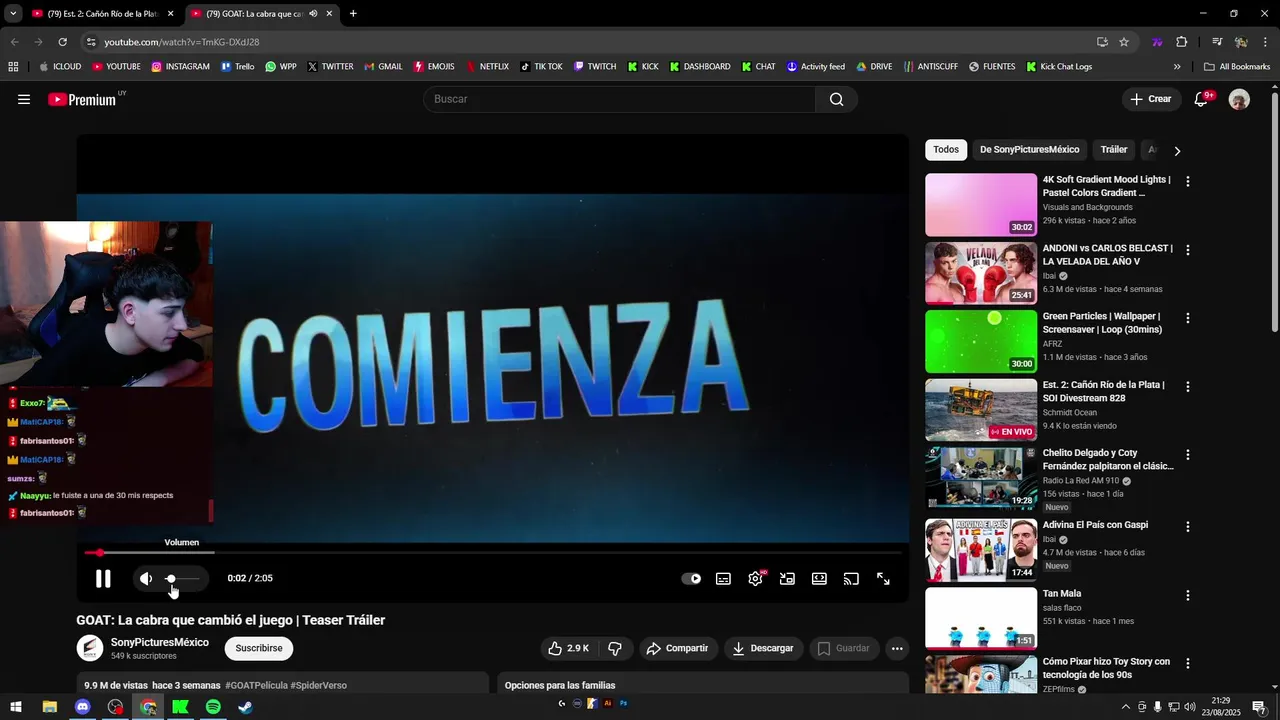This screenshot has width=1280, height=720.
Task: Click the magnifier search button
Action: tap(837, 99)
